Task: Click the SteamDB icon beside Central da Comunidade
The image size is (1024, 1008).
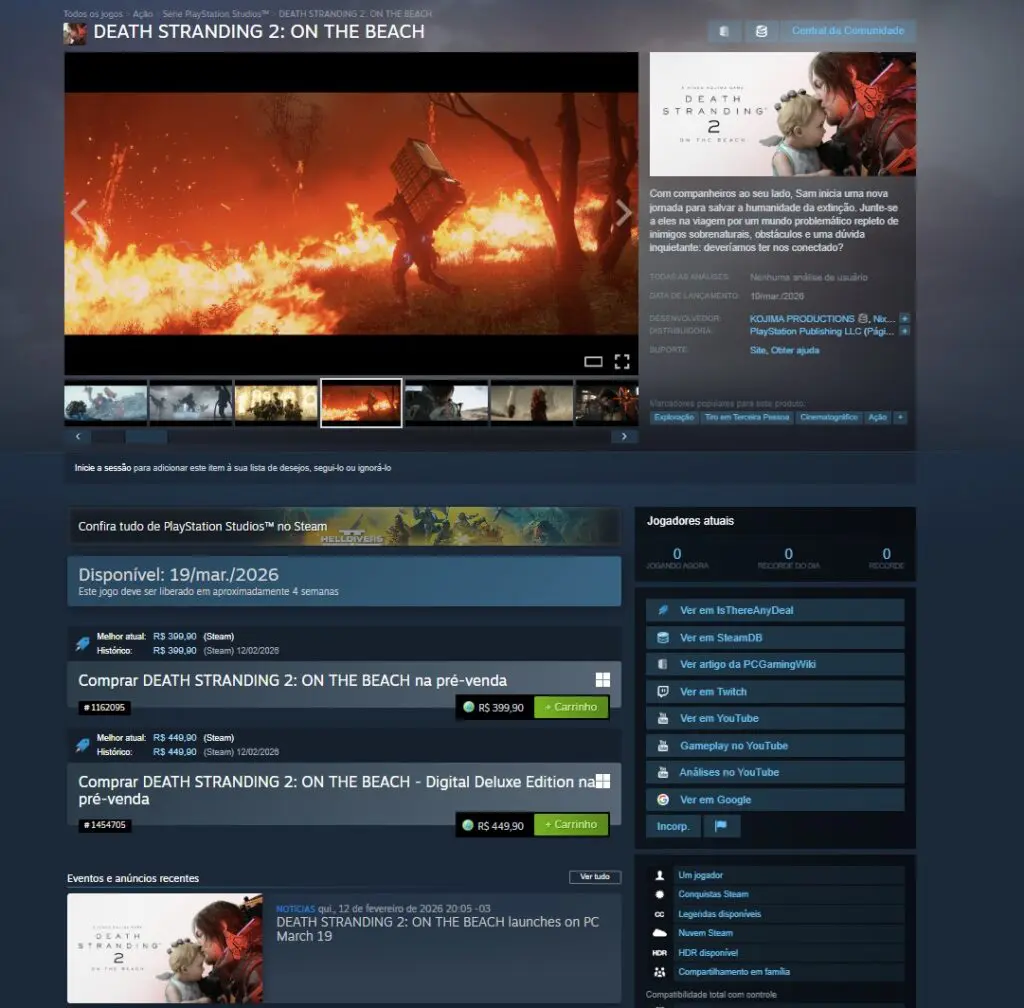Action: [761, 31]
